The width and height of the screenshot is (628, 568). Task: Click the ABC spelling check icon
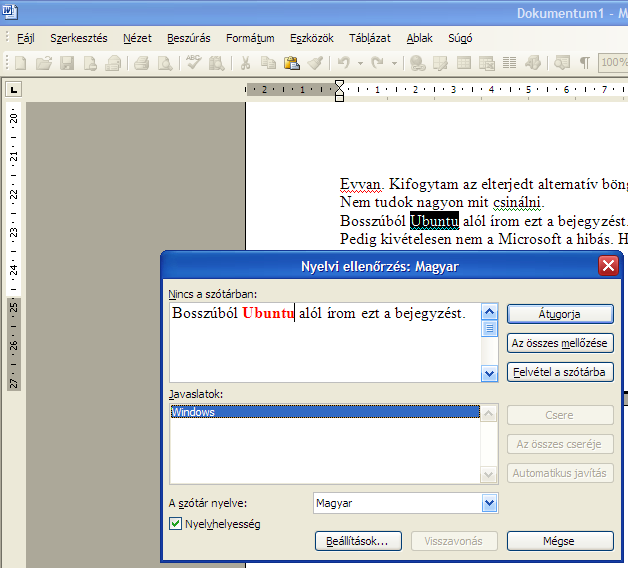coord(193,62)
